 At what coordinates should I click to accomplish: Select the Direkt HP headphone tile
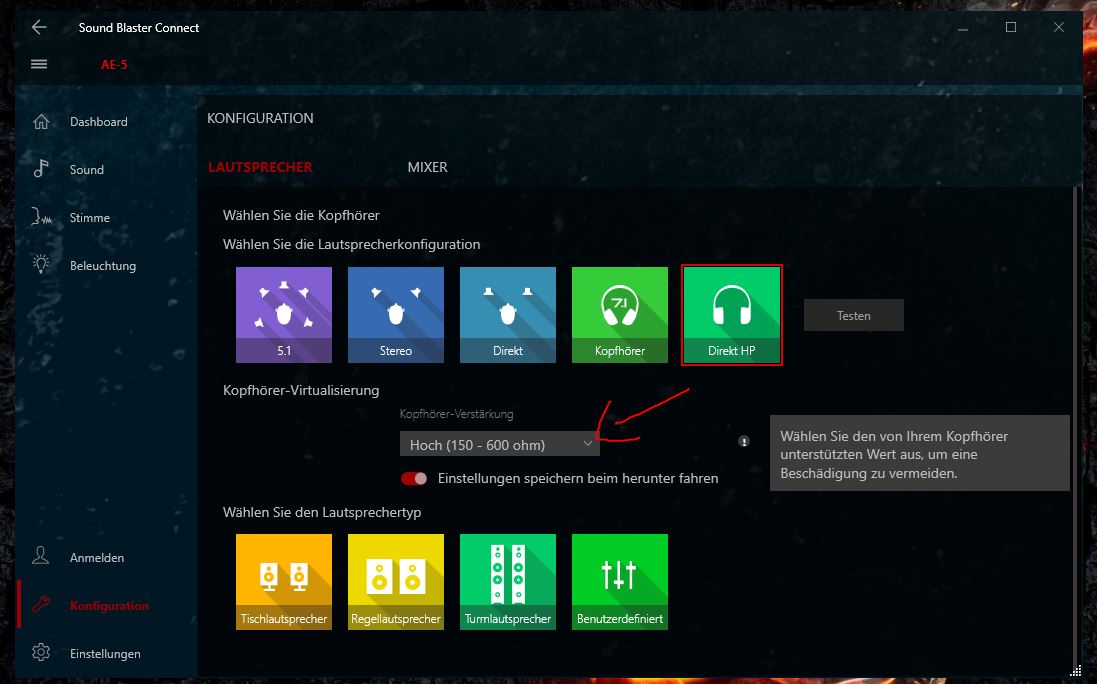tap(732, 315)
